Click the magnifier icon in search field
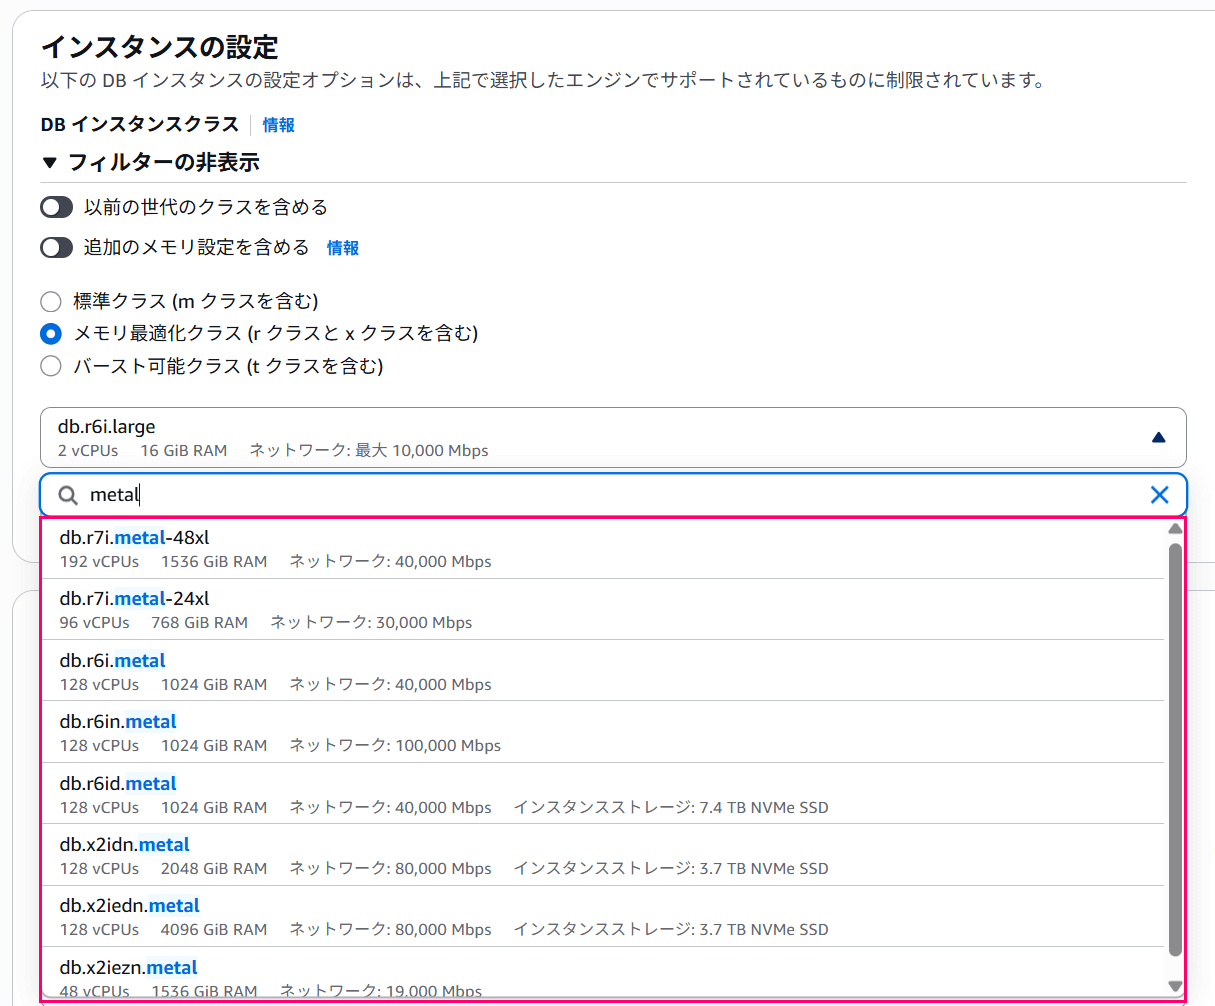 (68, 495)
